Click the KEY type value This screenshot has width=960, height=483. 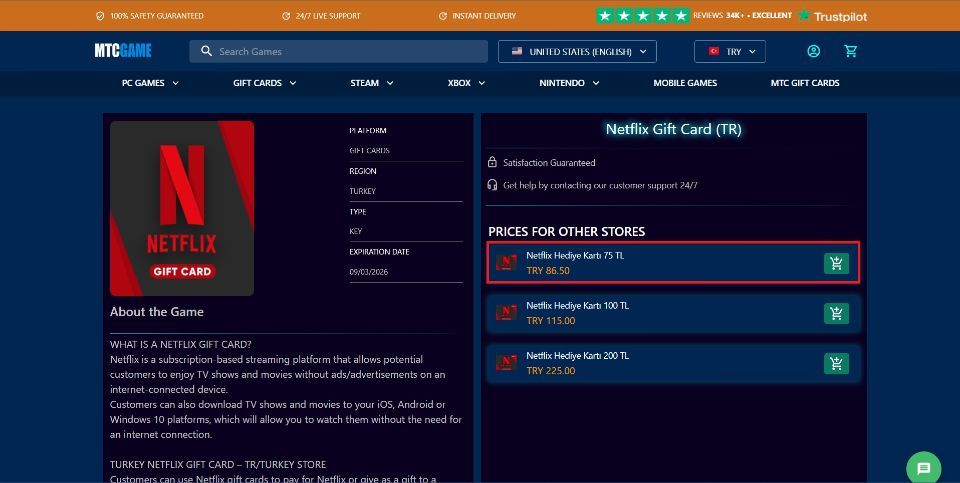coord(356,231)
